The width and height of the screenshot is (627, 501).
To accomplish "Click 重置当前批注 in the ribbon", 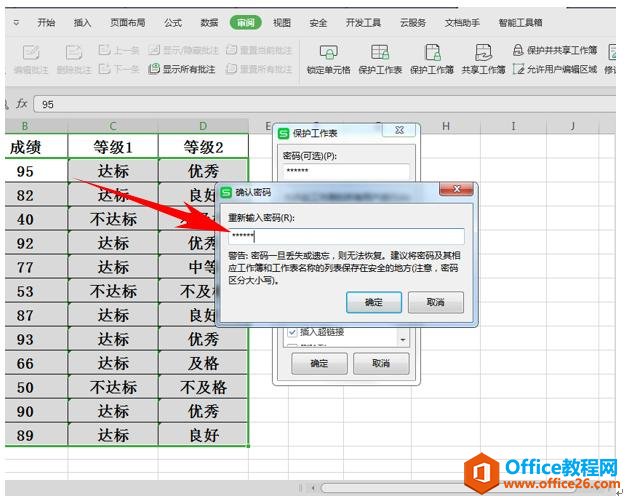I will pyautogui.click(x=259, y=50).
